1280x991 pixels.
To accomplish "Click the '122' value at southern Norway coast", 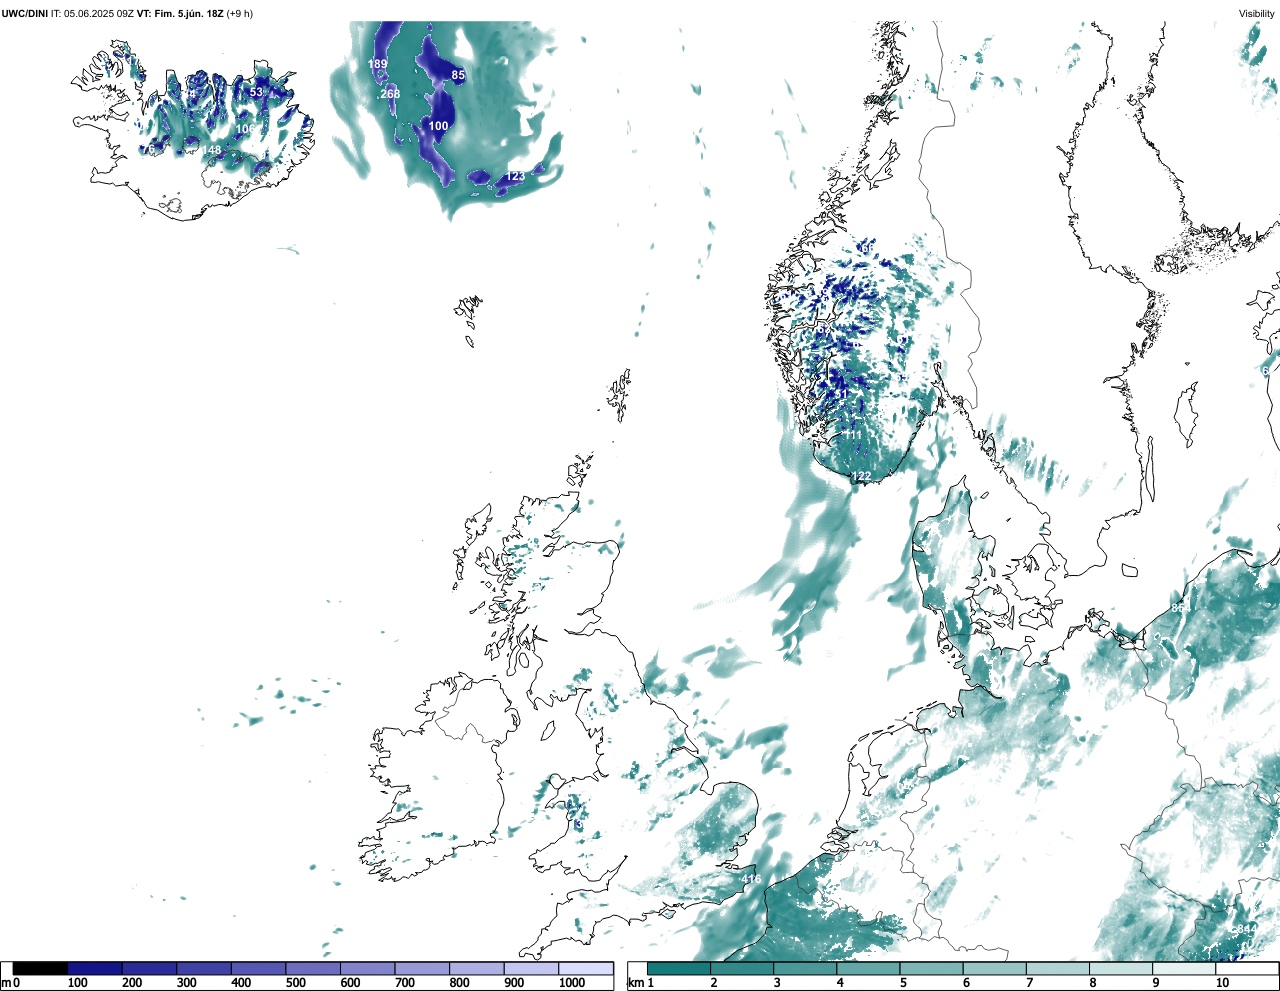I will (x=861, y=477).
